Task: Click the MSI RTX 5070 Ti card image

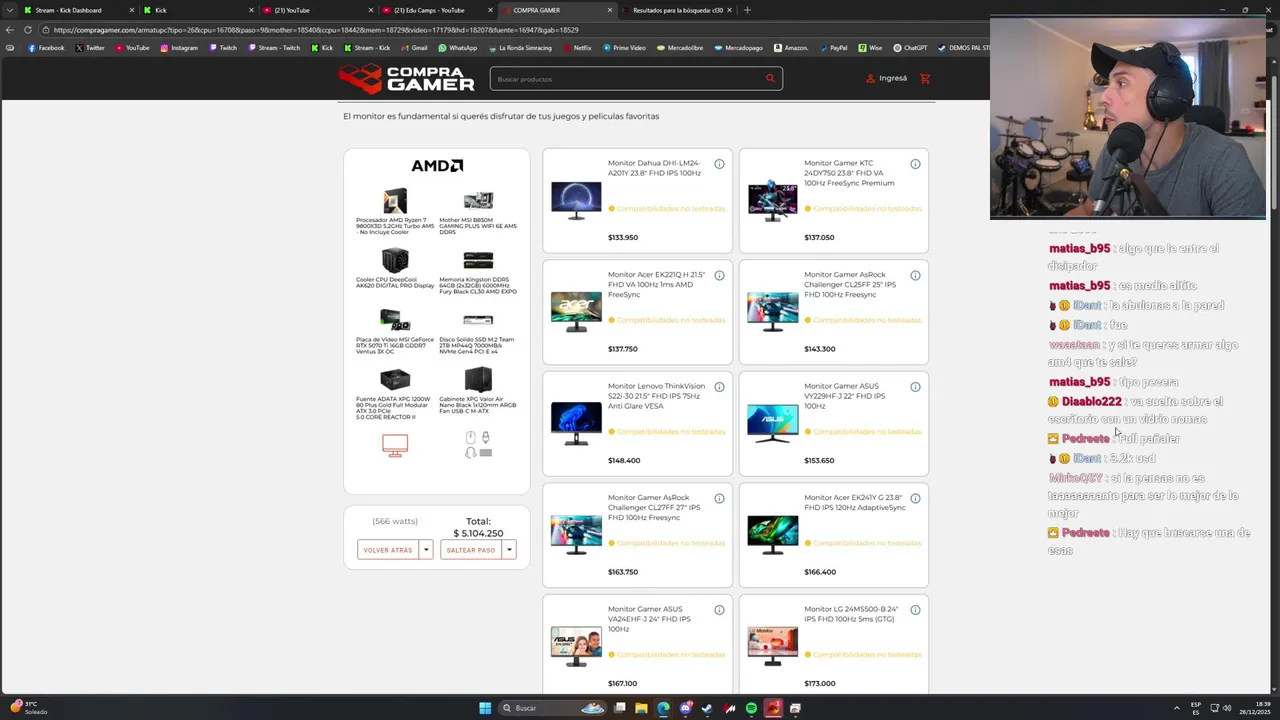Action: pos(395,320)
